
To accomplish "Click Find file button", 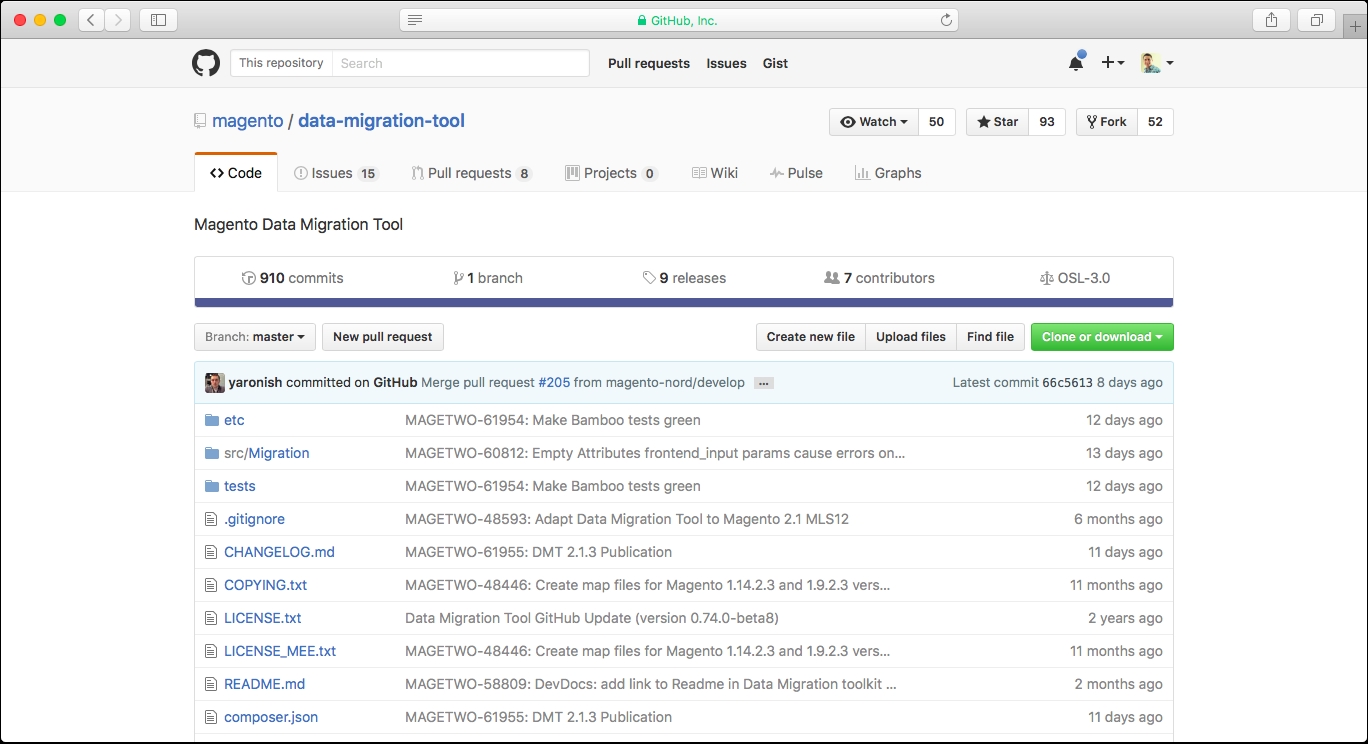I will point(990,337).
